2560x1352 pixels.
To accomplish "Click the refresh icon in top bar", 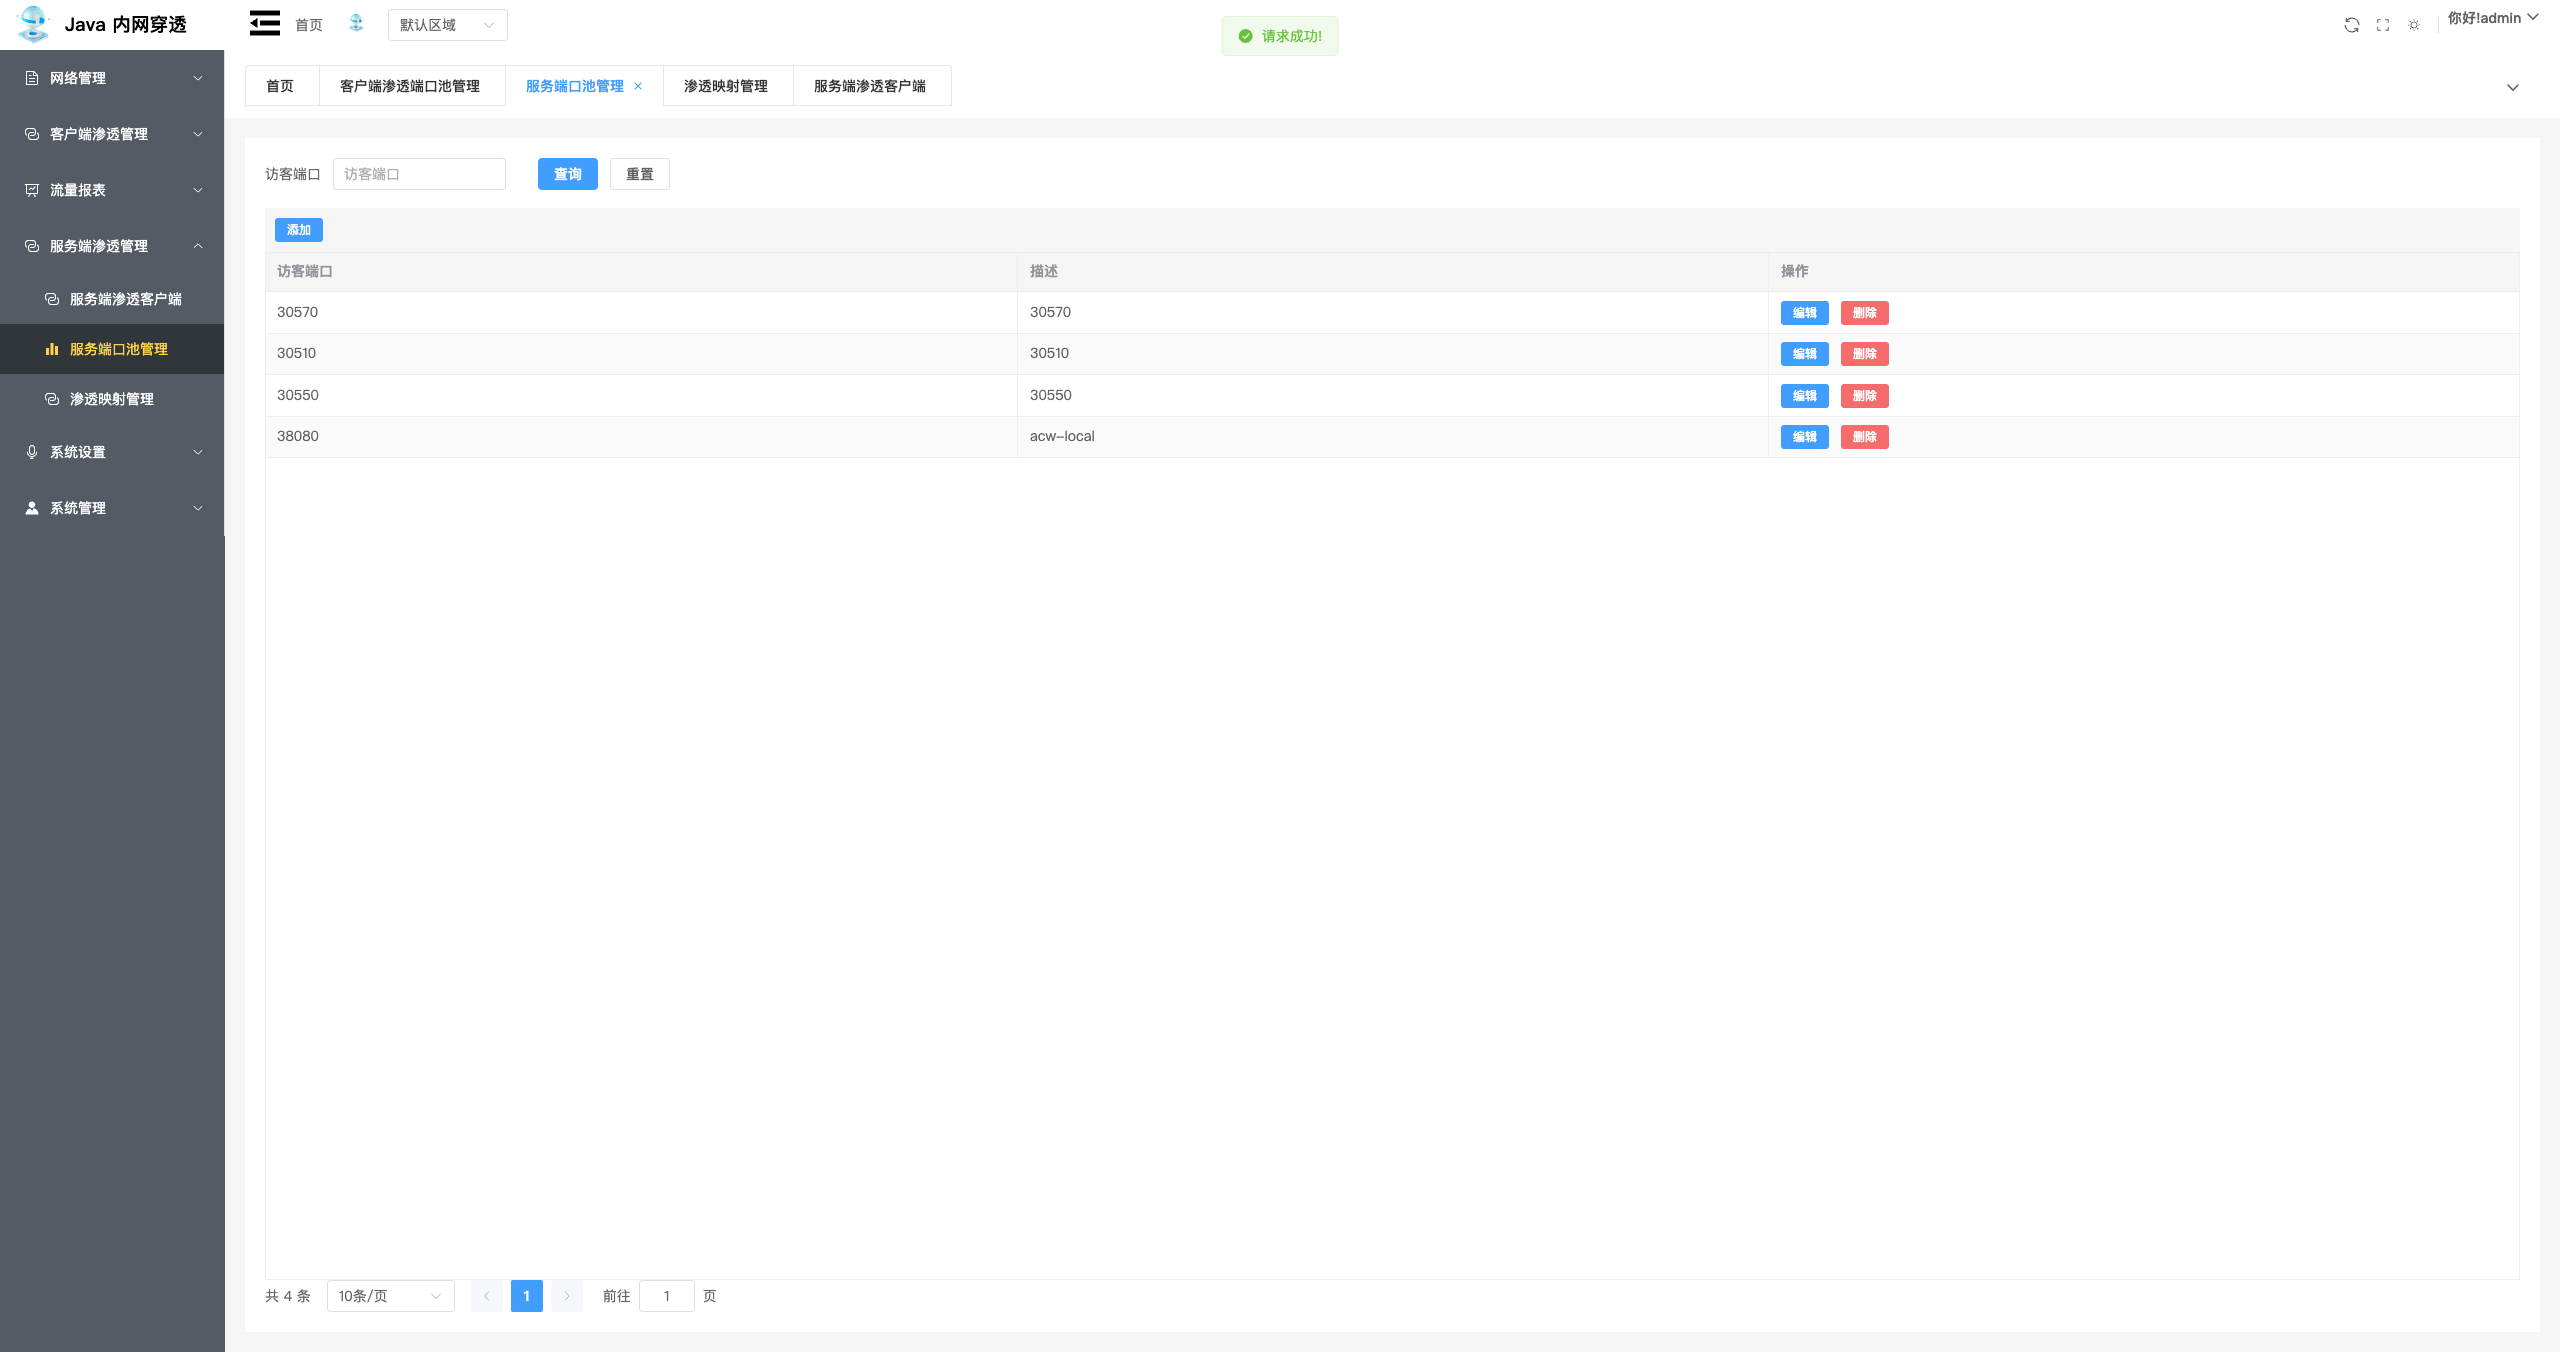I will [2351, 25].
